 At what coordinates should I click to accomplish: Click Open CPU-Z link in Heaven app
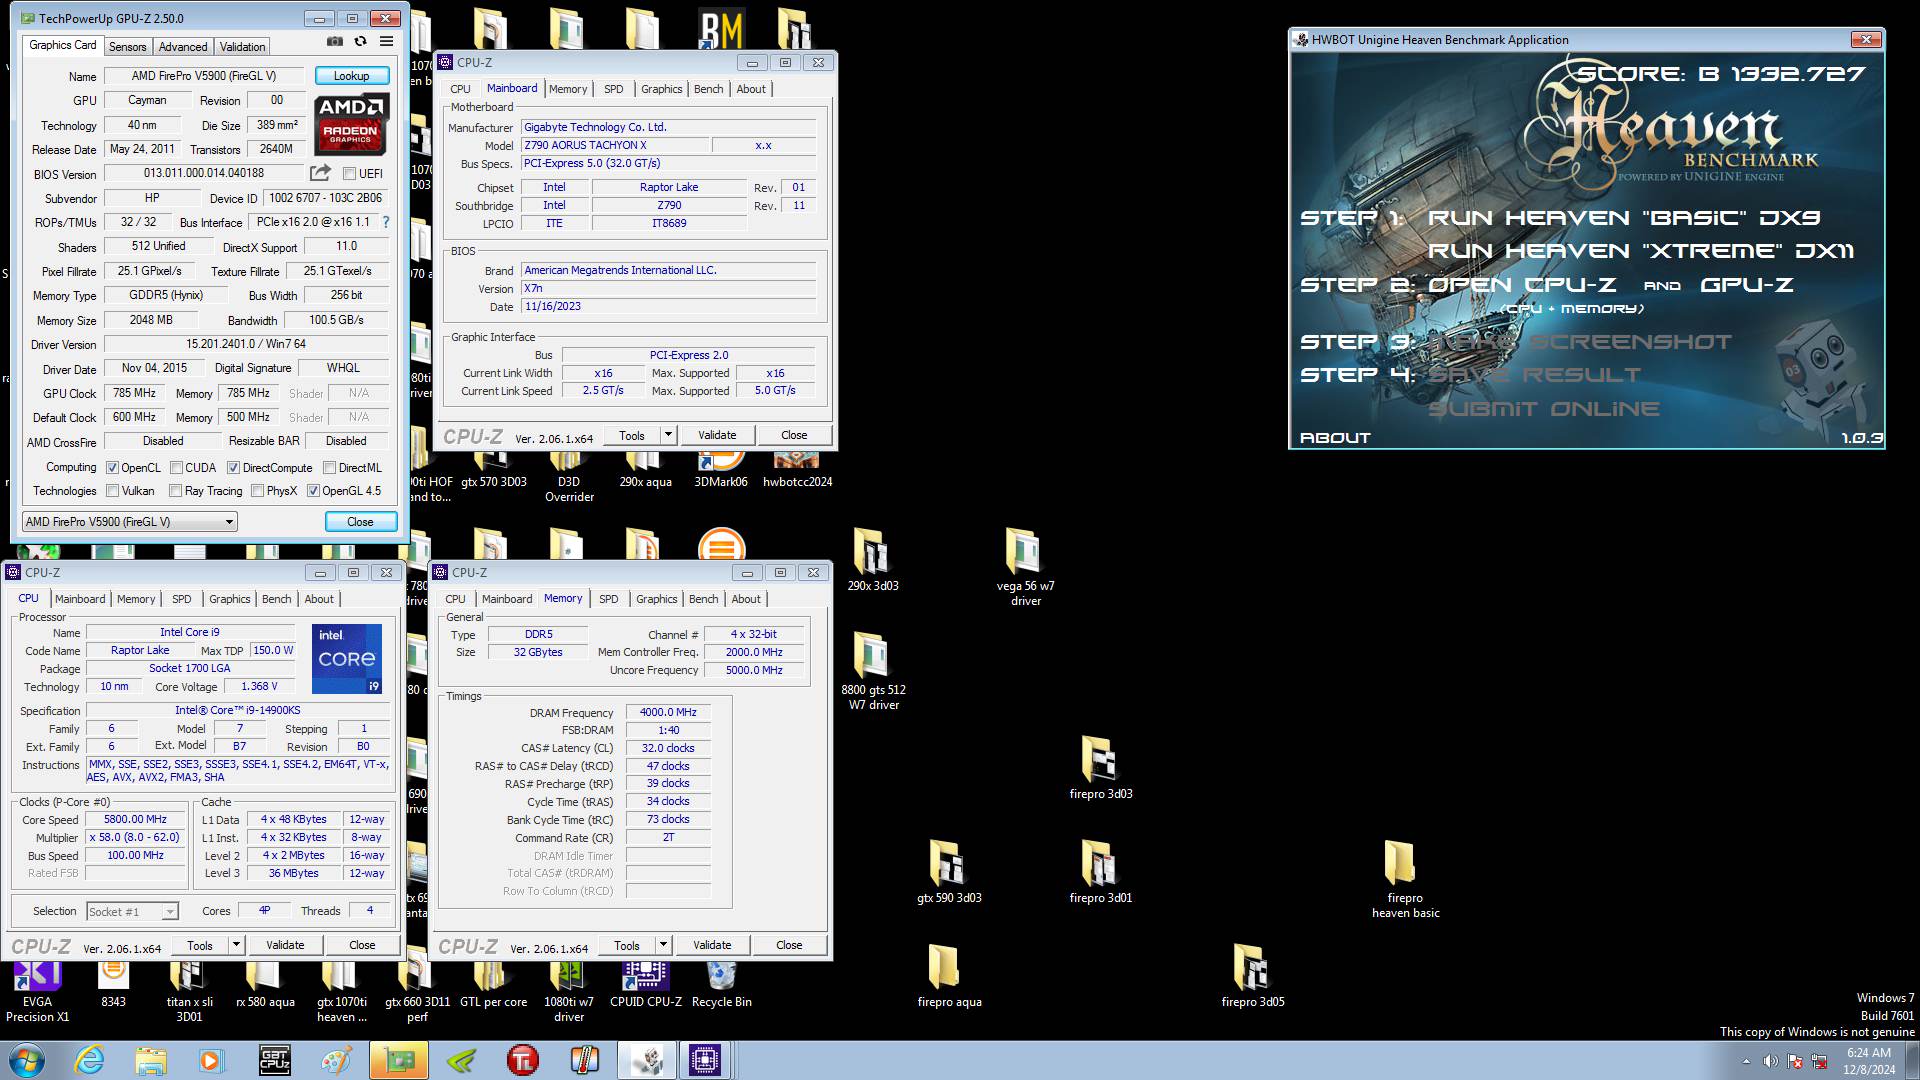(1521, 285)
